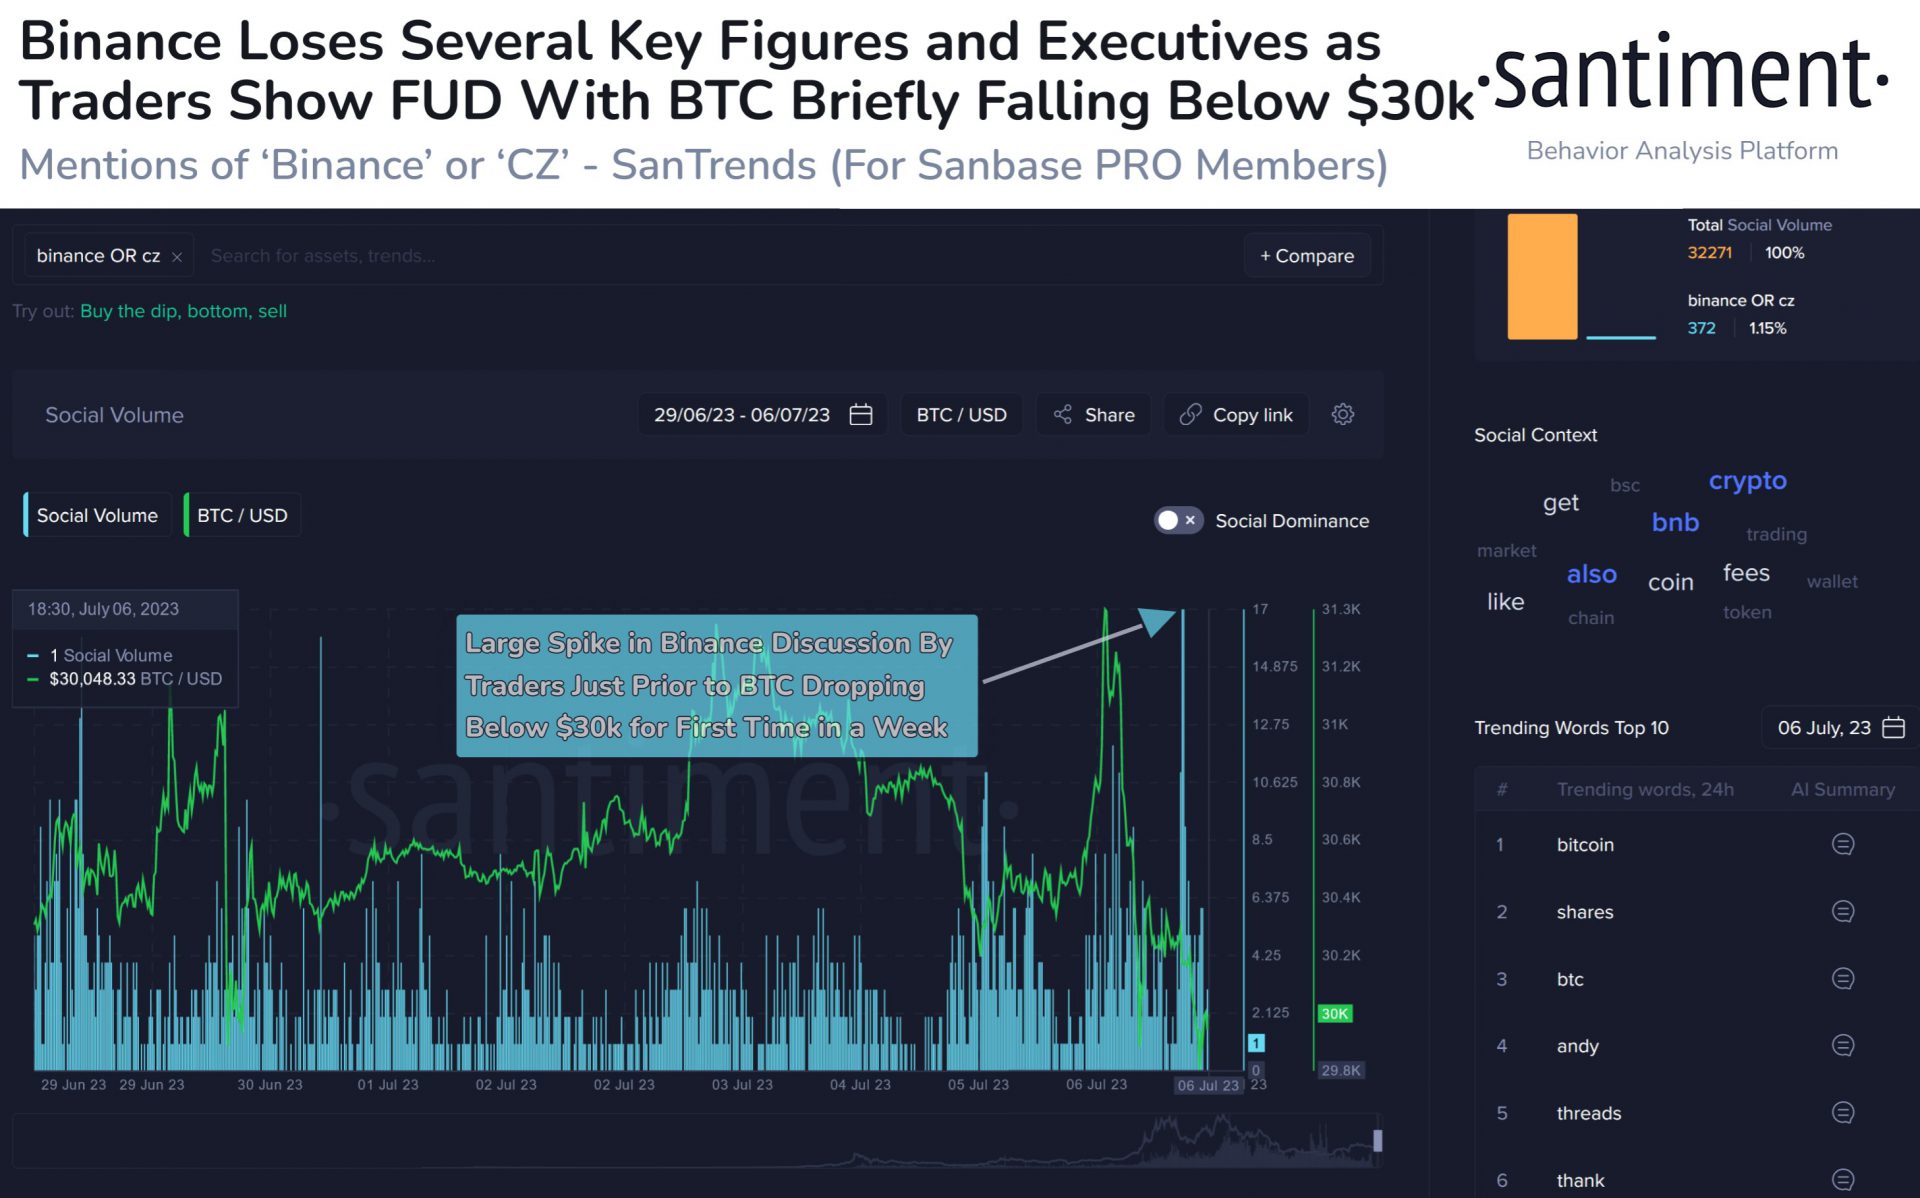This screenshot has height=1198, width=1920.
Task: Remove the binance OR cz search tag
Action: pyautogui.click(x=176, y=255)
